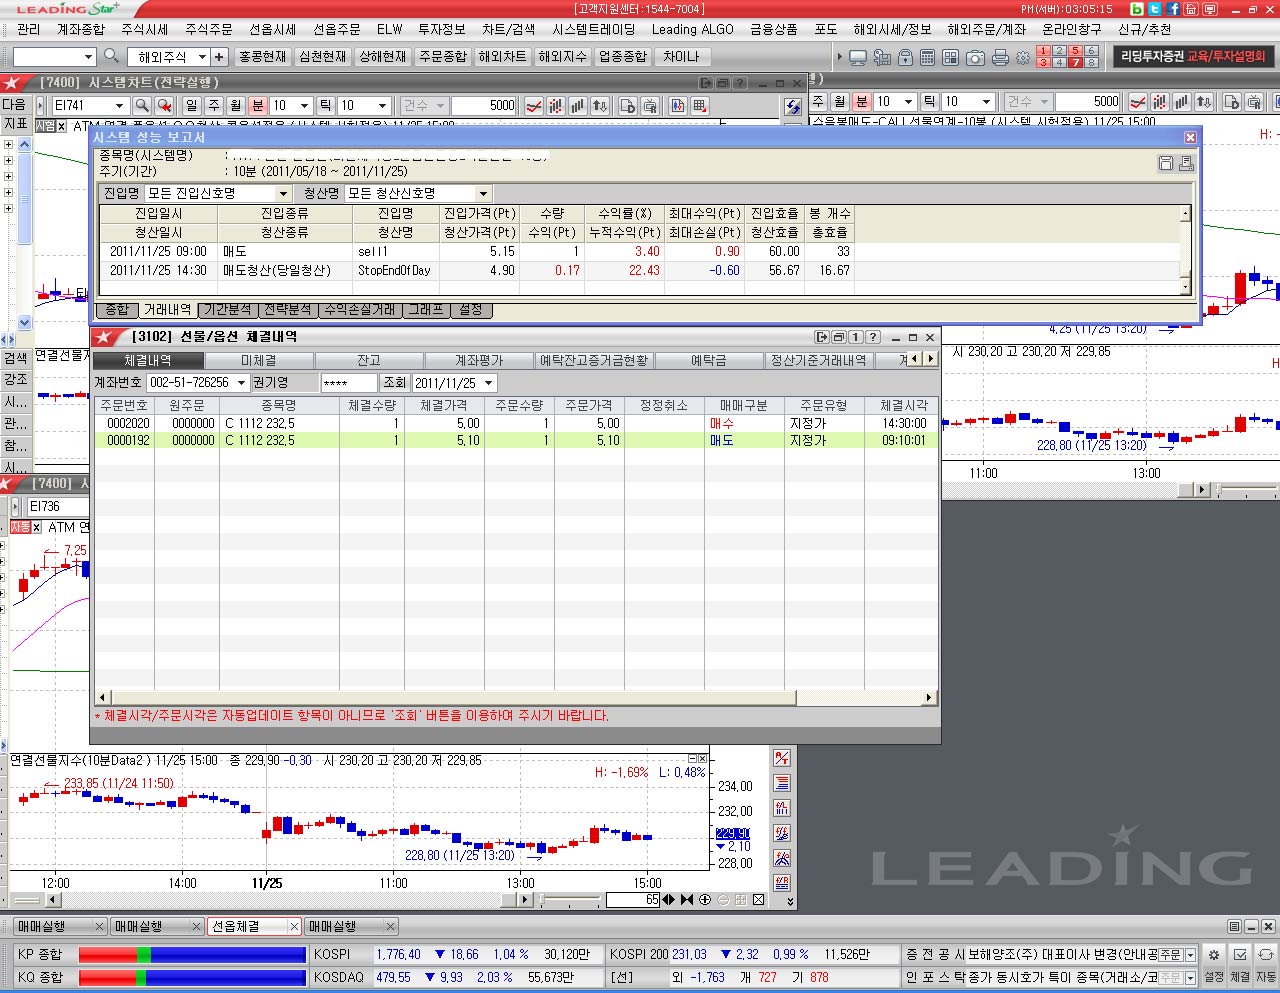Click the 주문종합 button
Viewport: 1280px width, 993px height.
pyautogui.click(x=442, y=57)
